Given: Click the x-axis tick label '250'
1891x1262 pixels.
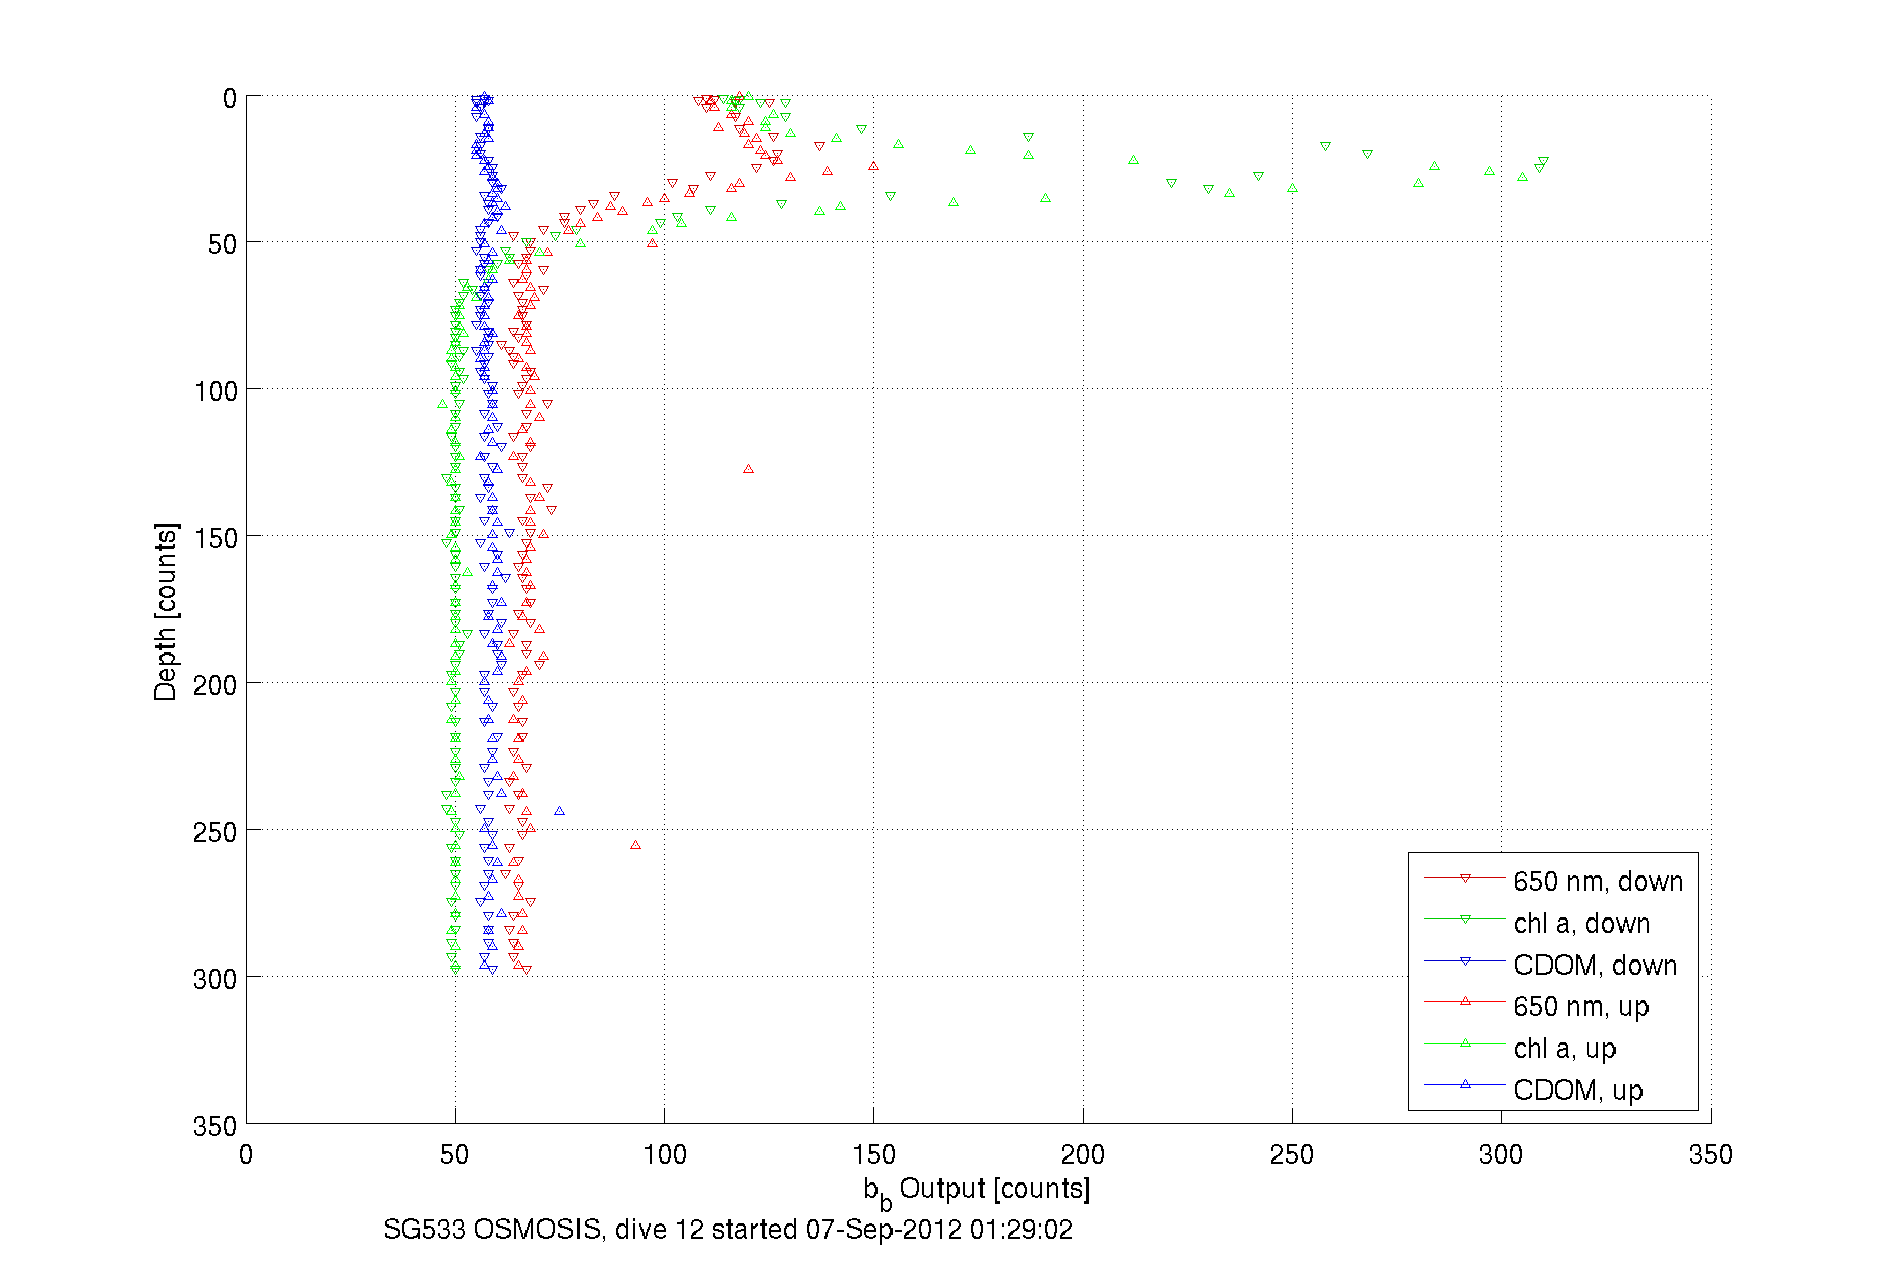Looking at the screenshot, I should pyautogui.click(x=1292, y=1155).
